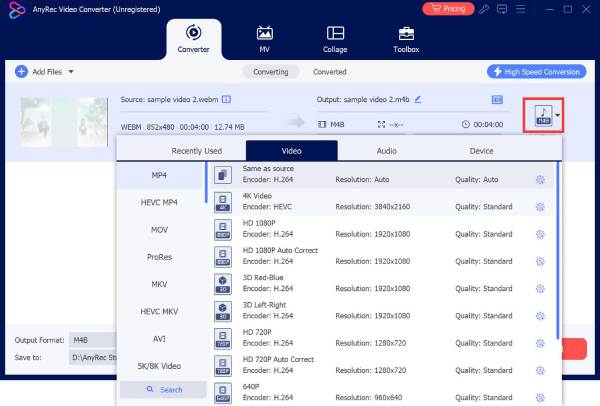Select MP4 in the format list
Screen dimensions: 600x406
(x=159, y=175)
